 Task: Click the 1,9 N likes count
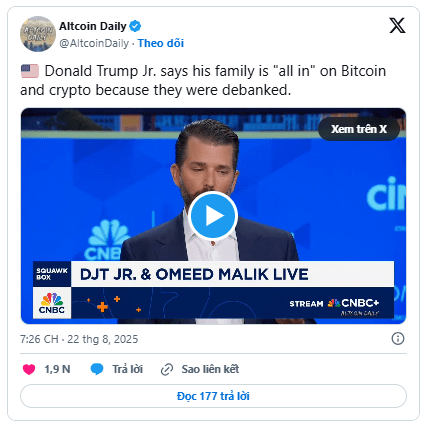coord(57,369)
